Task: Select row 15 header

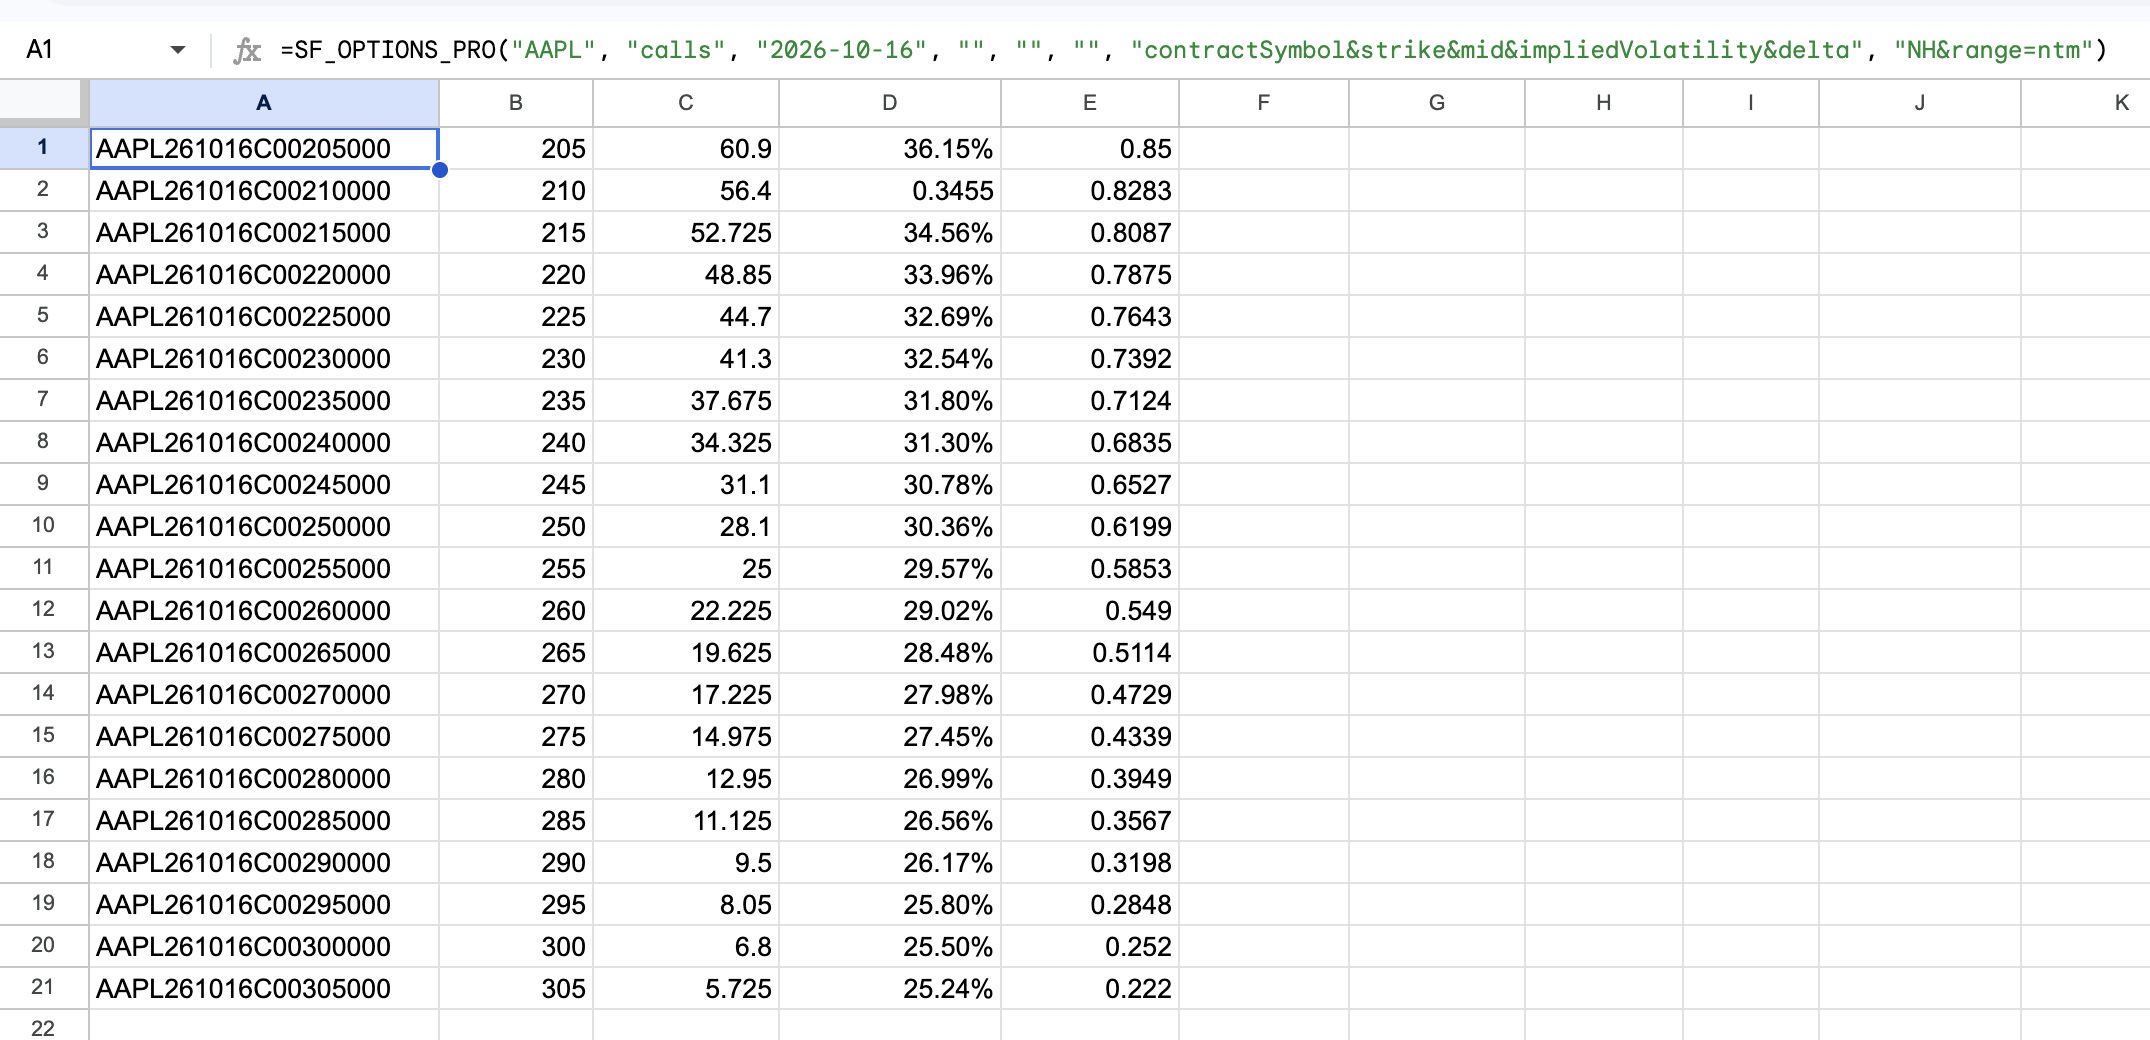Action: pos(44,736)
